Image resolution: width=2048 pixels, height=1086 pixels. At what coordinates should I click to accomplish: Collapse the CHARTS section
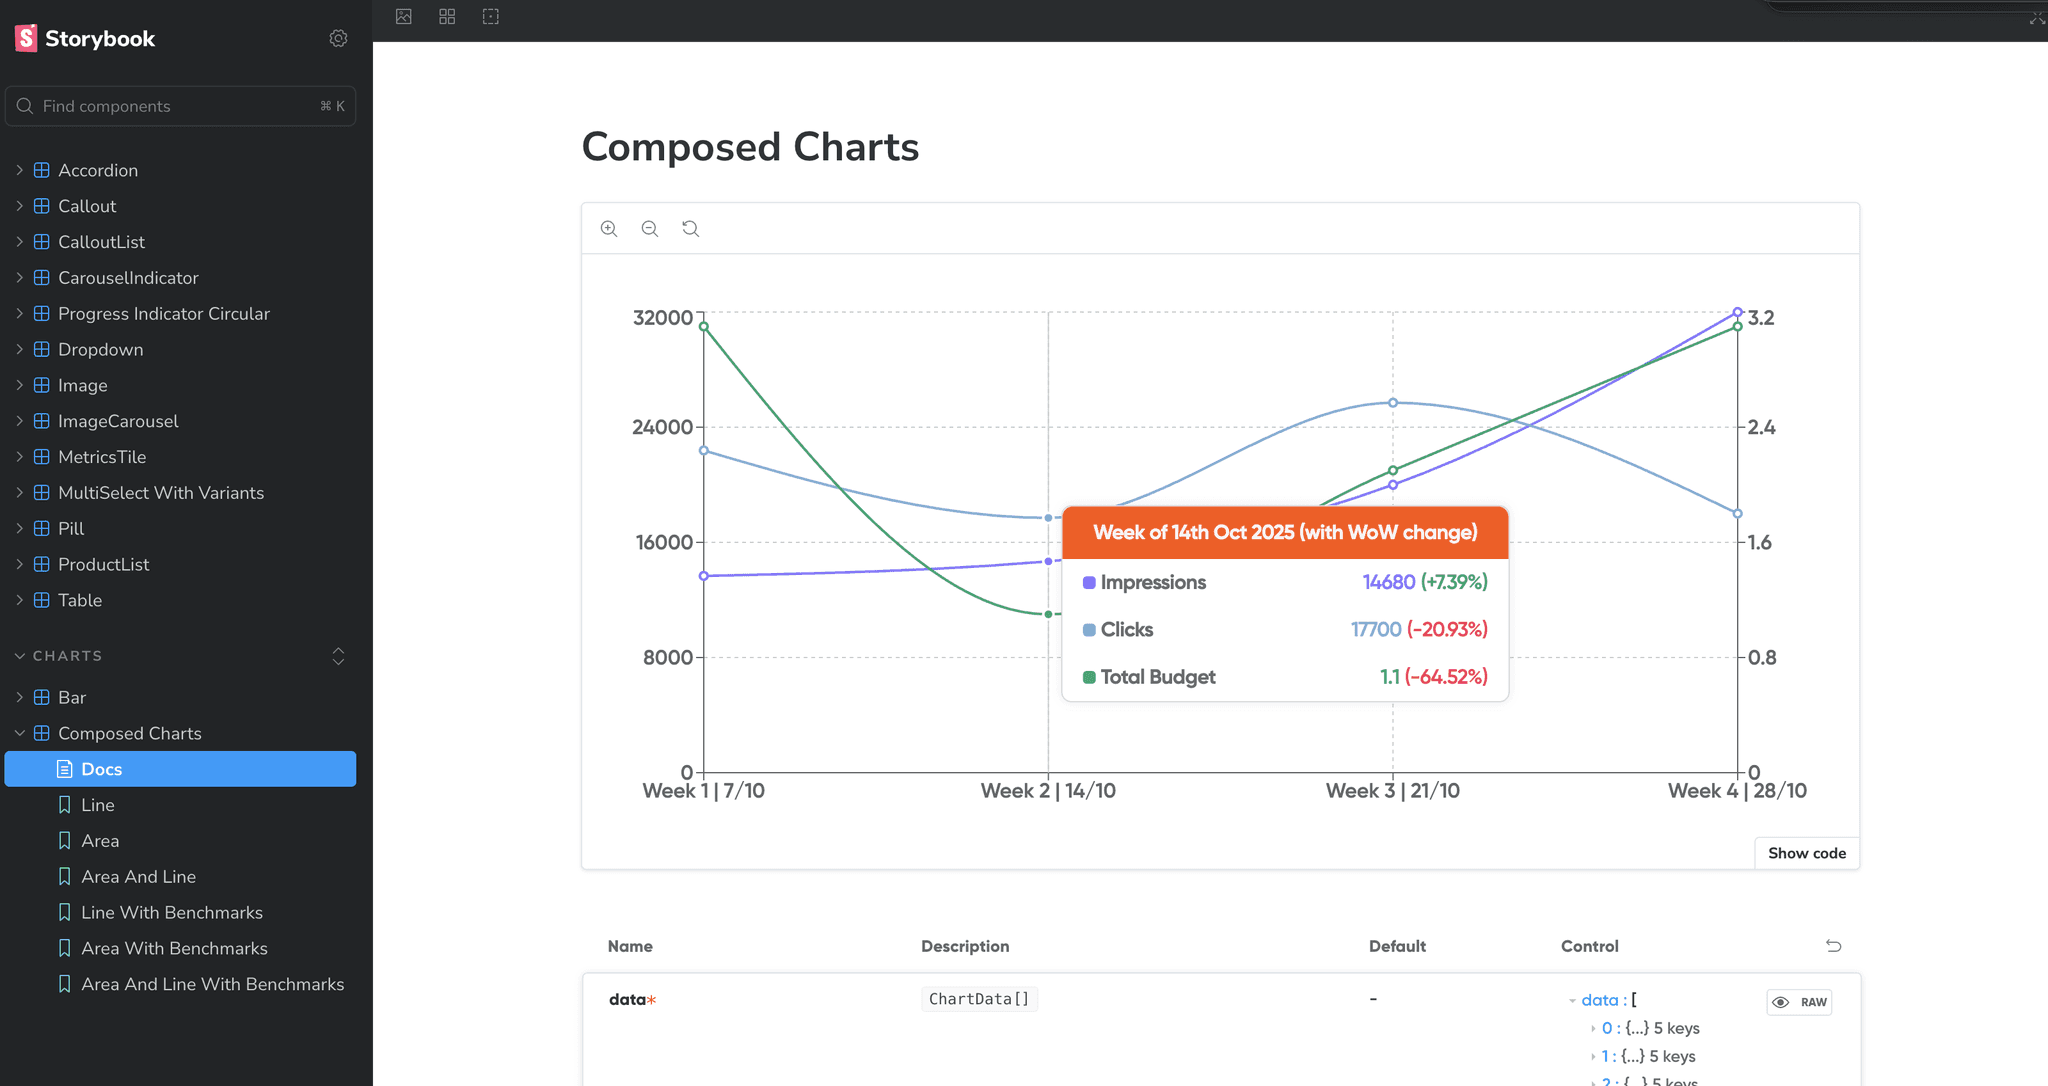pyautogui.click(x=67, y=656)
